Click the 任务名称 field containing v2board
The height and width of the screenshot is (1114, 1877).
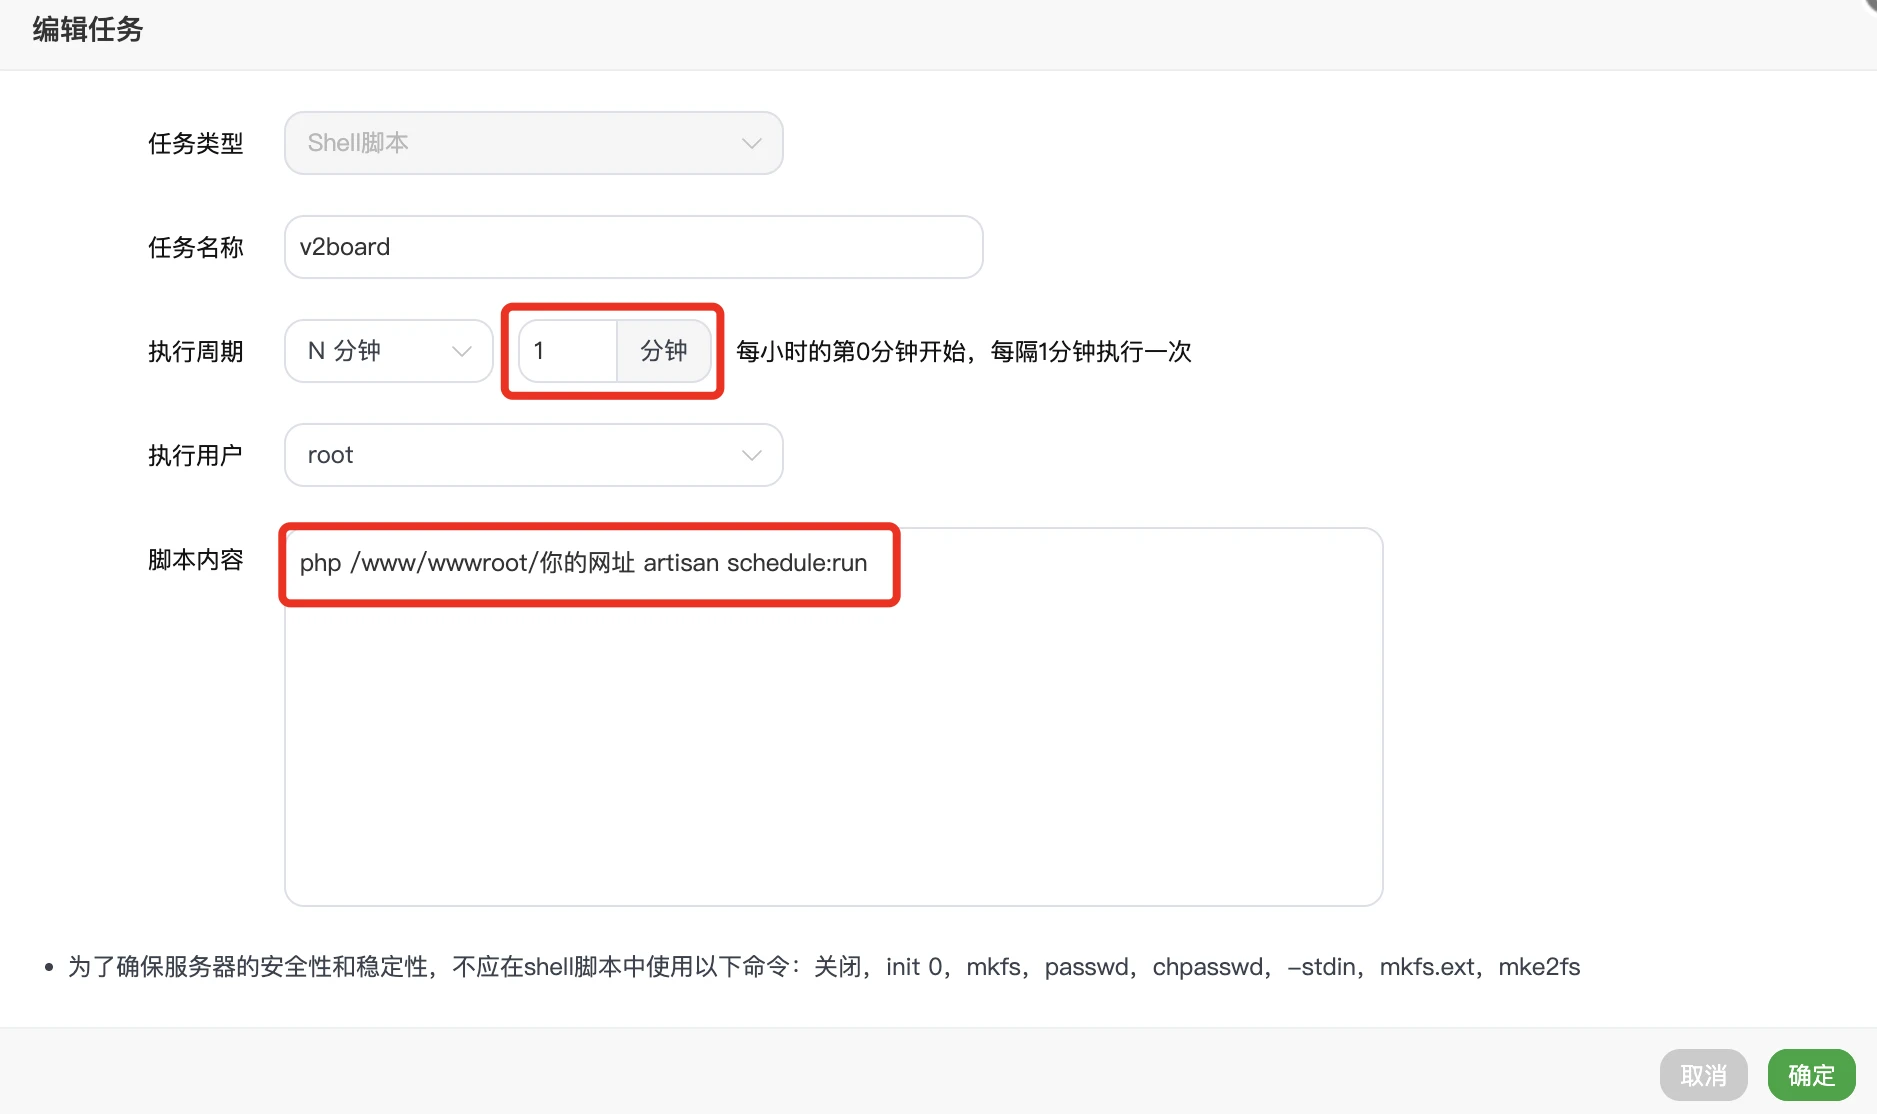(633, 247)
